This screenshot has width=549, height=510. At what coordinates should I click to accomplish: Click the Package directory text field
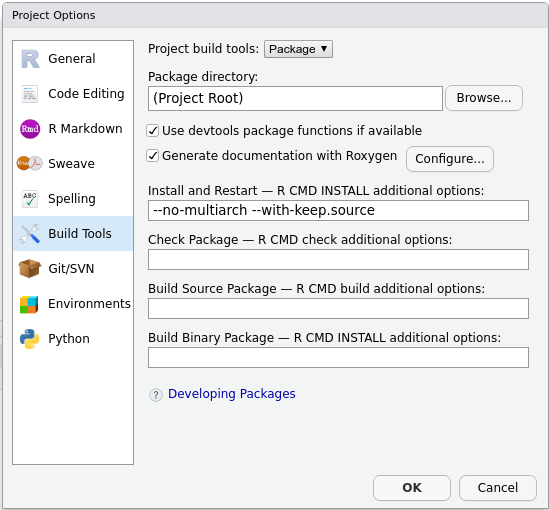[295, 98]
